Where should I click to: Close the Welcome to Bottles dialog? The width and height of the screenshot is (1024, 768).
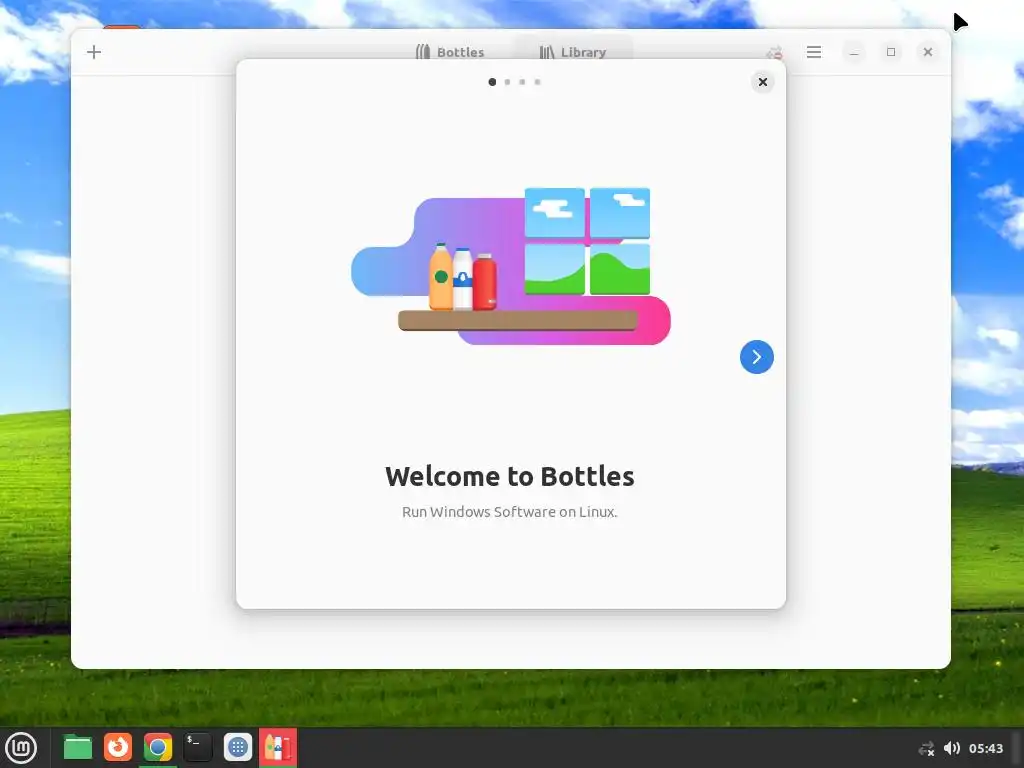762,82
